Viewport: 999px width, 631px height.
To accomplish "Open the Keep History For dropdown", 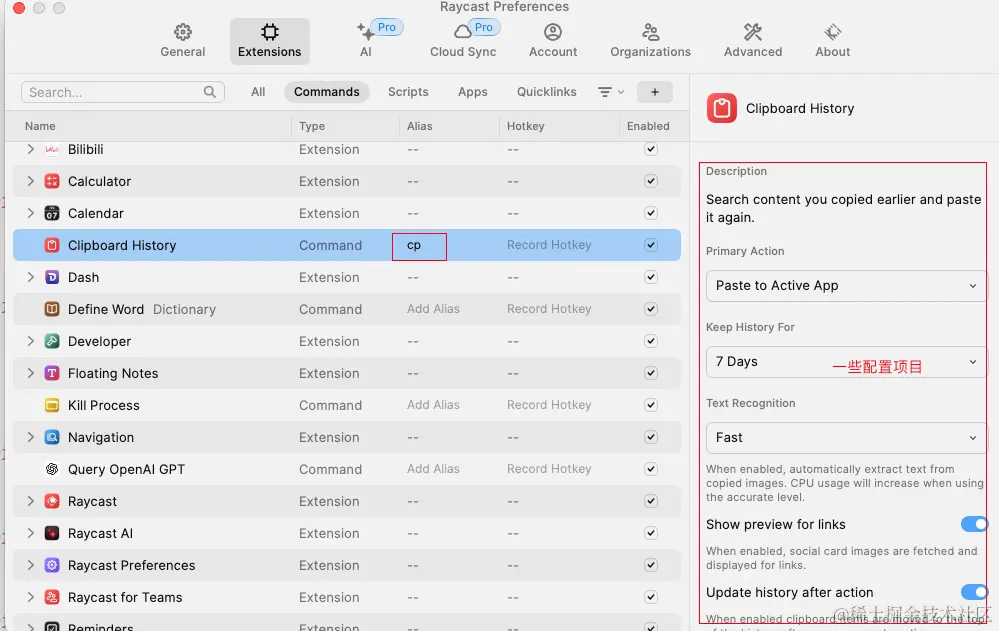I will pos(846,361).
